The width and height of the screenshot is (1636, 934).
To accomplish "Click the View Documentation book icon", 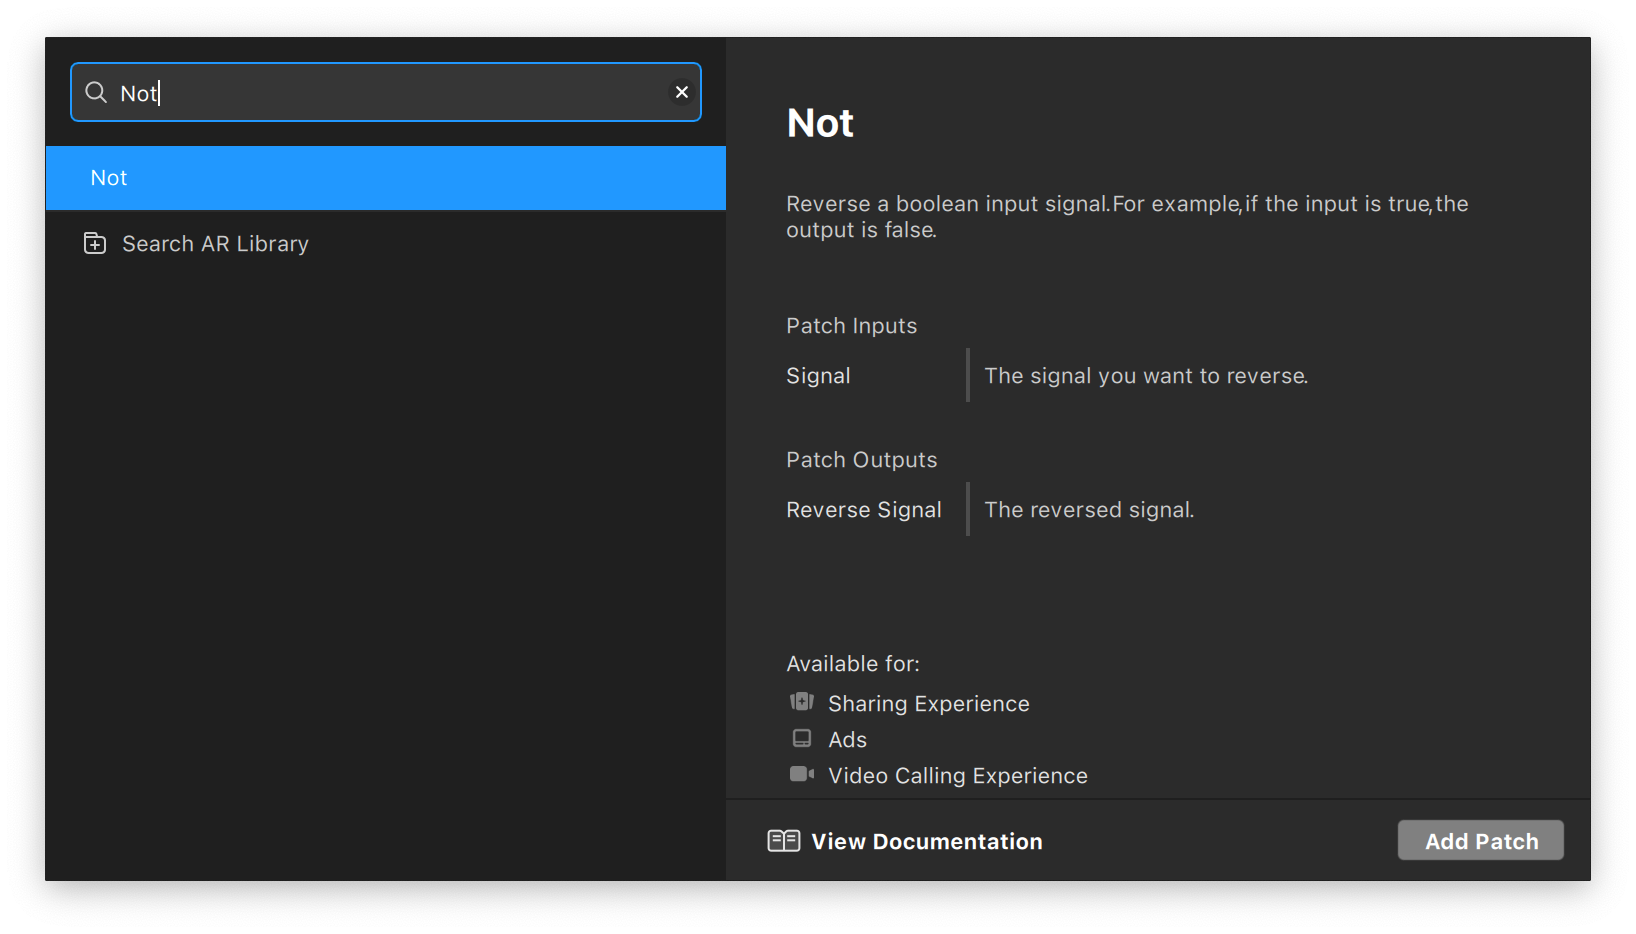I will click(x=784, y=841).
